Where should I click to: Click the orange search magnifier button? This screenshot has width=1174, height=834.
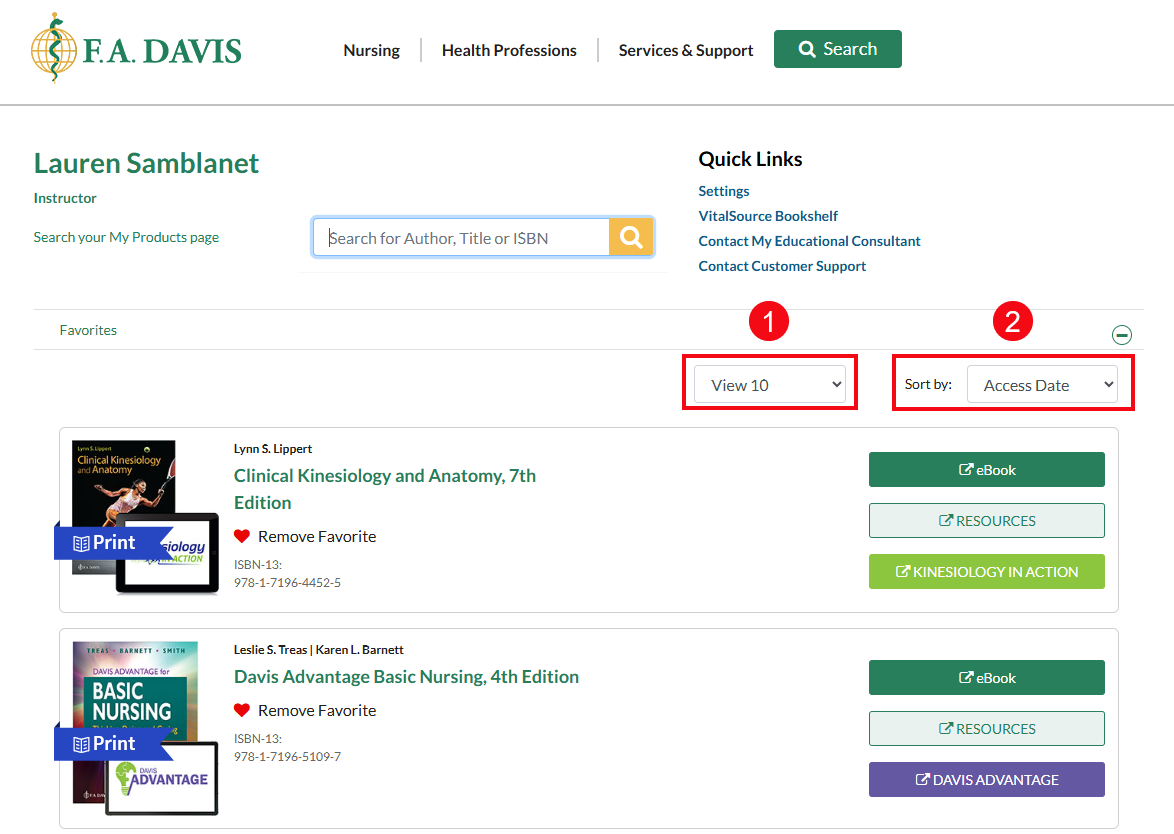[631, 237]
